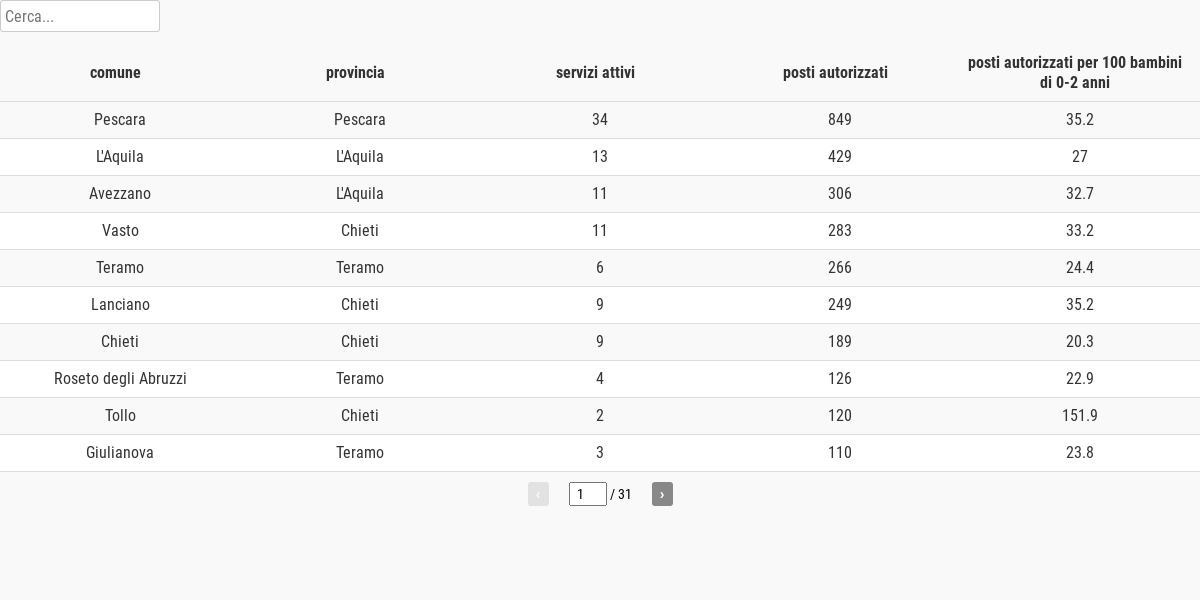Click the page number input box
This screenshot has height=600, width=1200.
pos(587,494)
